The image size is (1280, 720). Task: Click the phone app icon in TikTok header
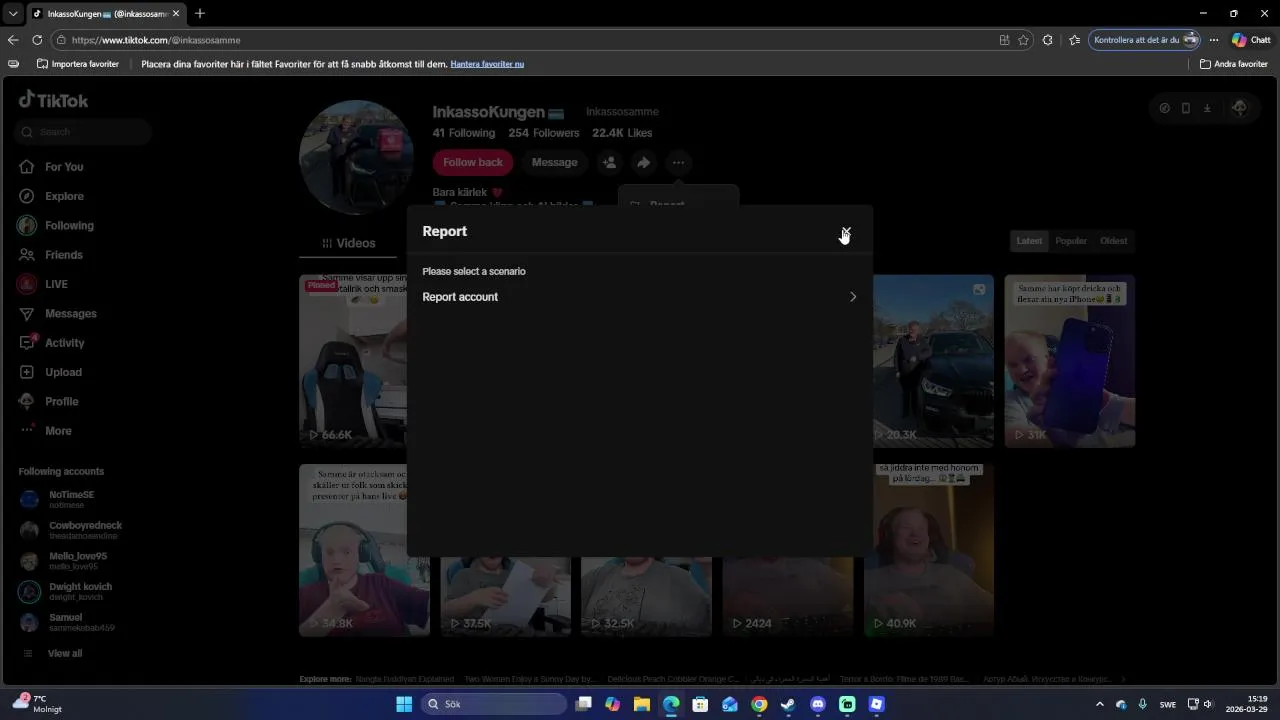click(1186, 108)
